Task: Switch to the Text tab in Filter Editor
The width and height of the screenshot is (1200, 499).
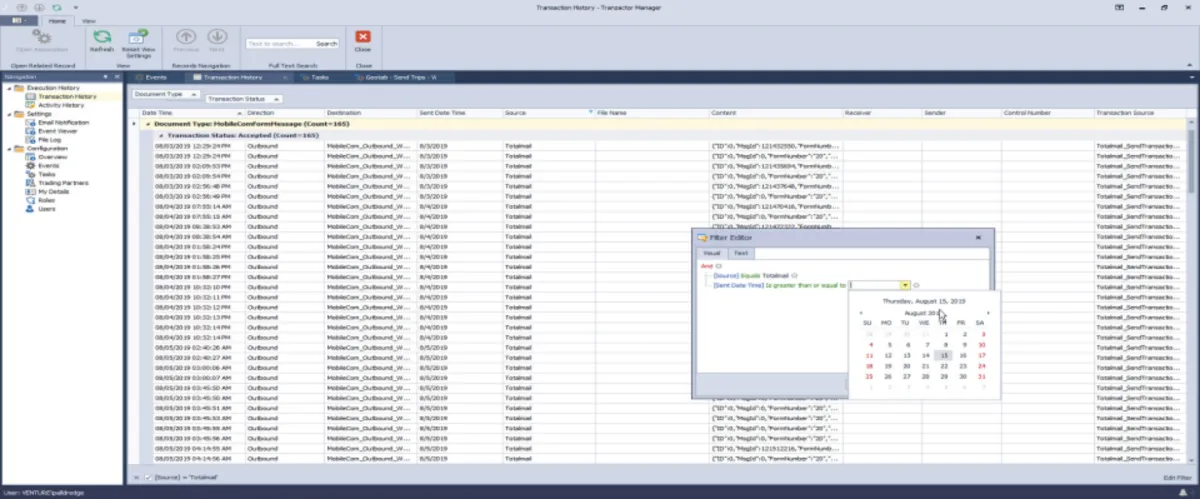Action: click(x=740, y=254)
